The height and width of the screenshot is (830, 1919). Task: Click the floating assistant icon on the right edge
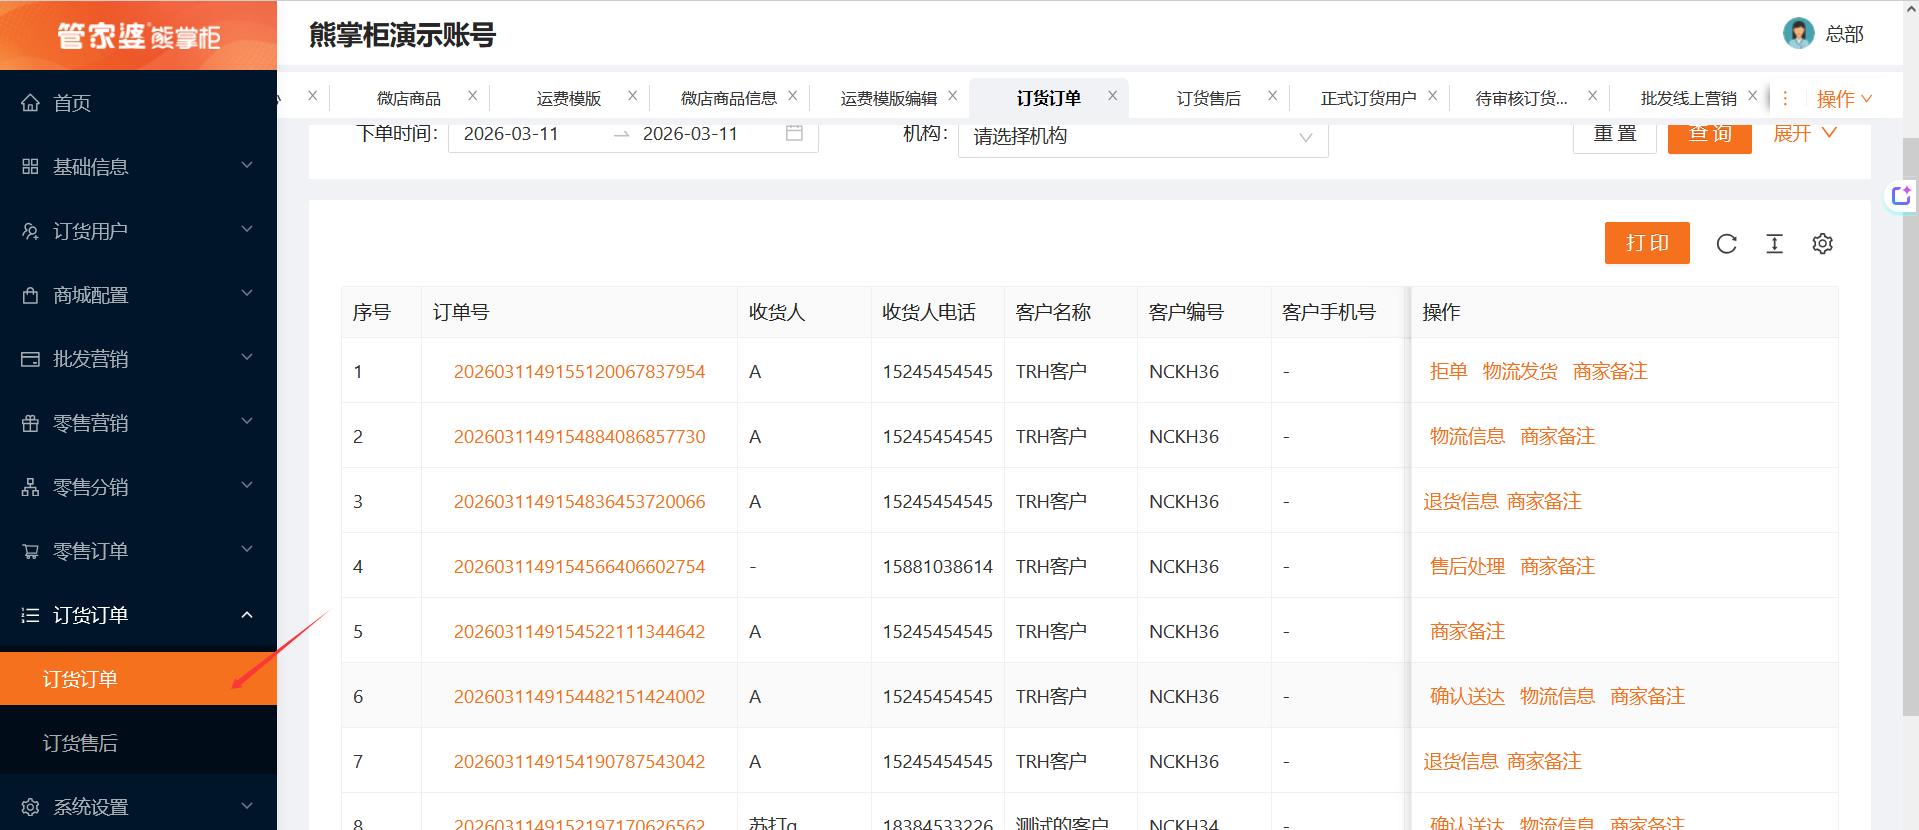coord(1900,196)
